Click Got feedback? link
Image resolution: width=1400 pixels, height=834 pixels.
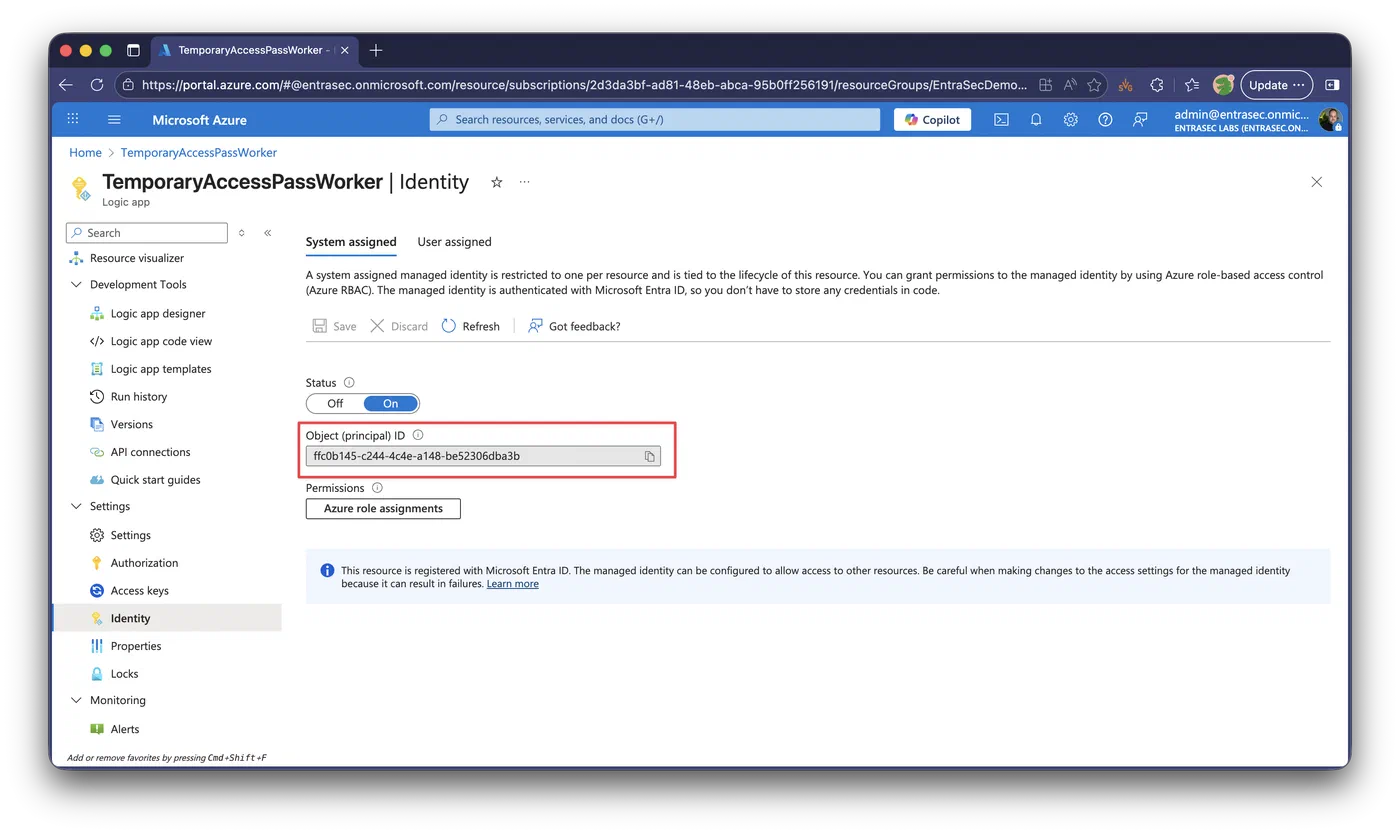(x=574, y=326)
